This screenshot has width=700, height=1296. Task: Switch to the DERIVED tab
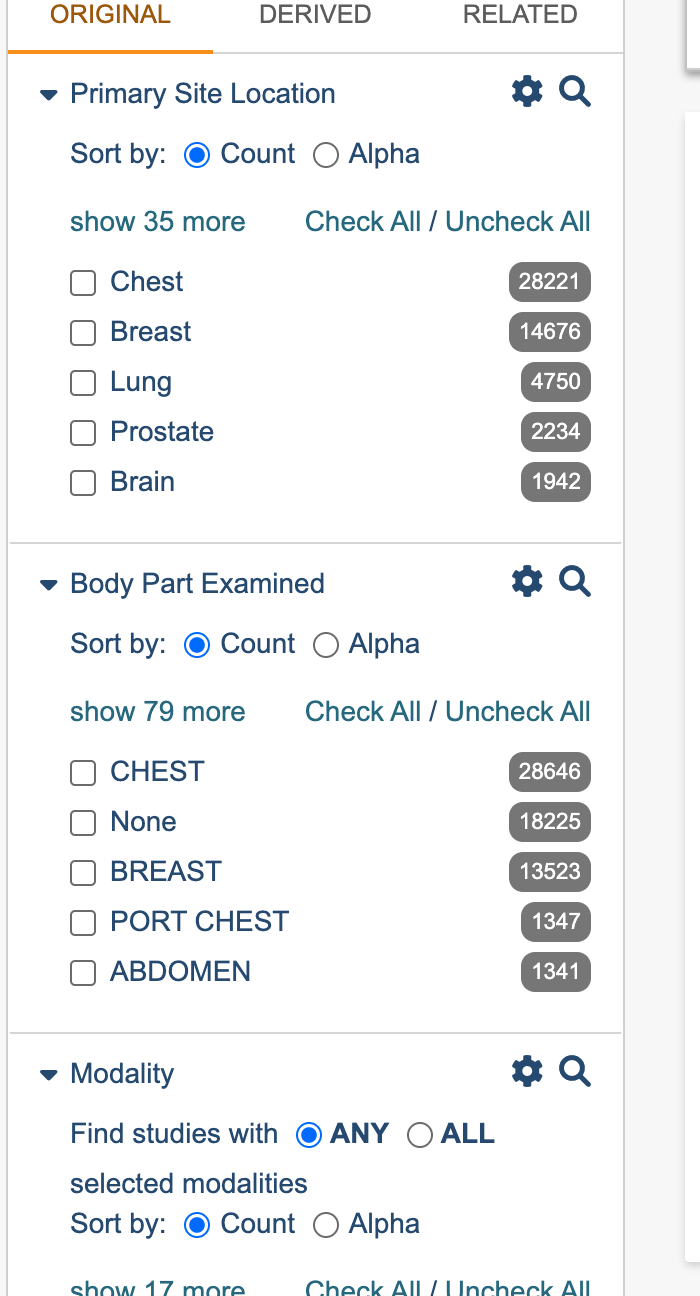pyautogui.click(x=315, y=15)
